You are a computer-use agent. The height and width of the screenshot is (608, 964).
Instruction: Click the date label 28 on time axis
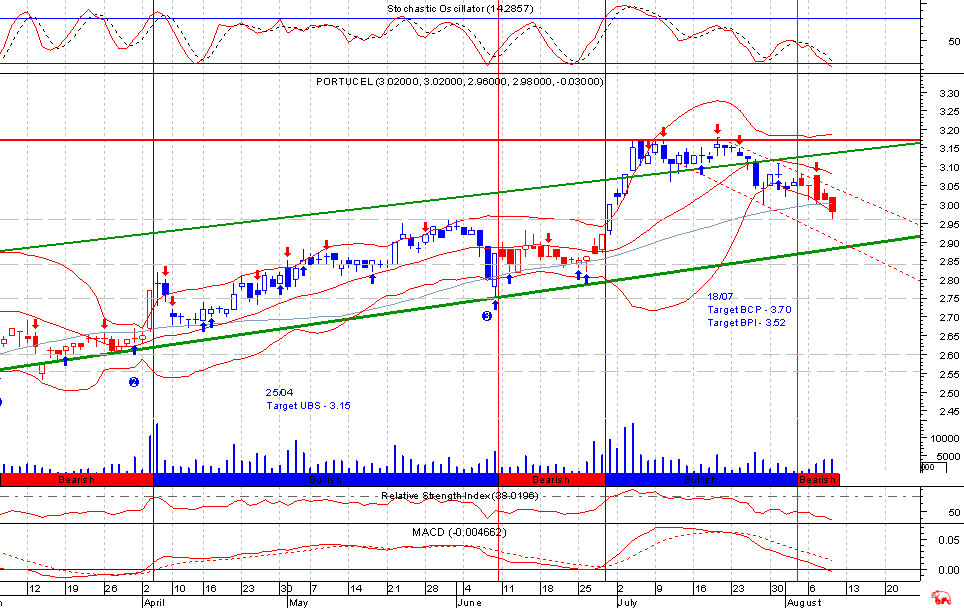point(432,589)
